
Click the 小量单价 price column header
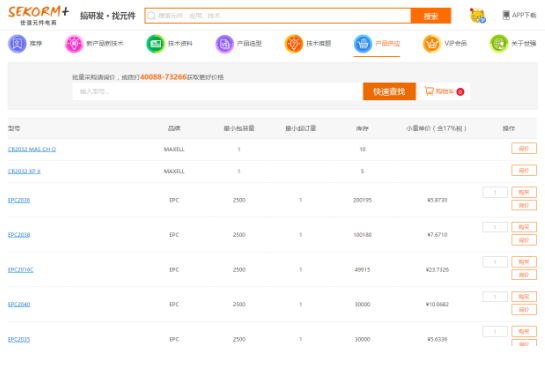(437, 128)
